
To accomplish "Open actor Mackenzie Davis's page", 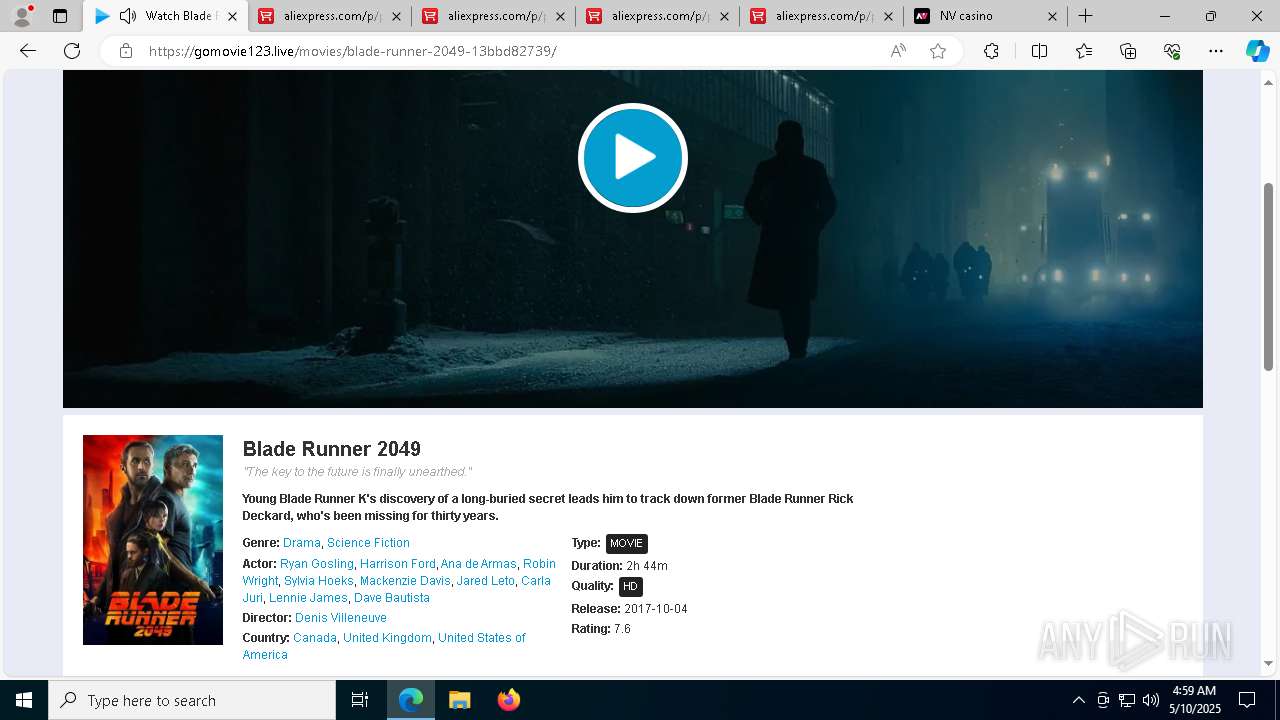I will coord(405,581).
